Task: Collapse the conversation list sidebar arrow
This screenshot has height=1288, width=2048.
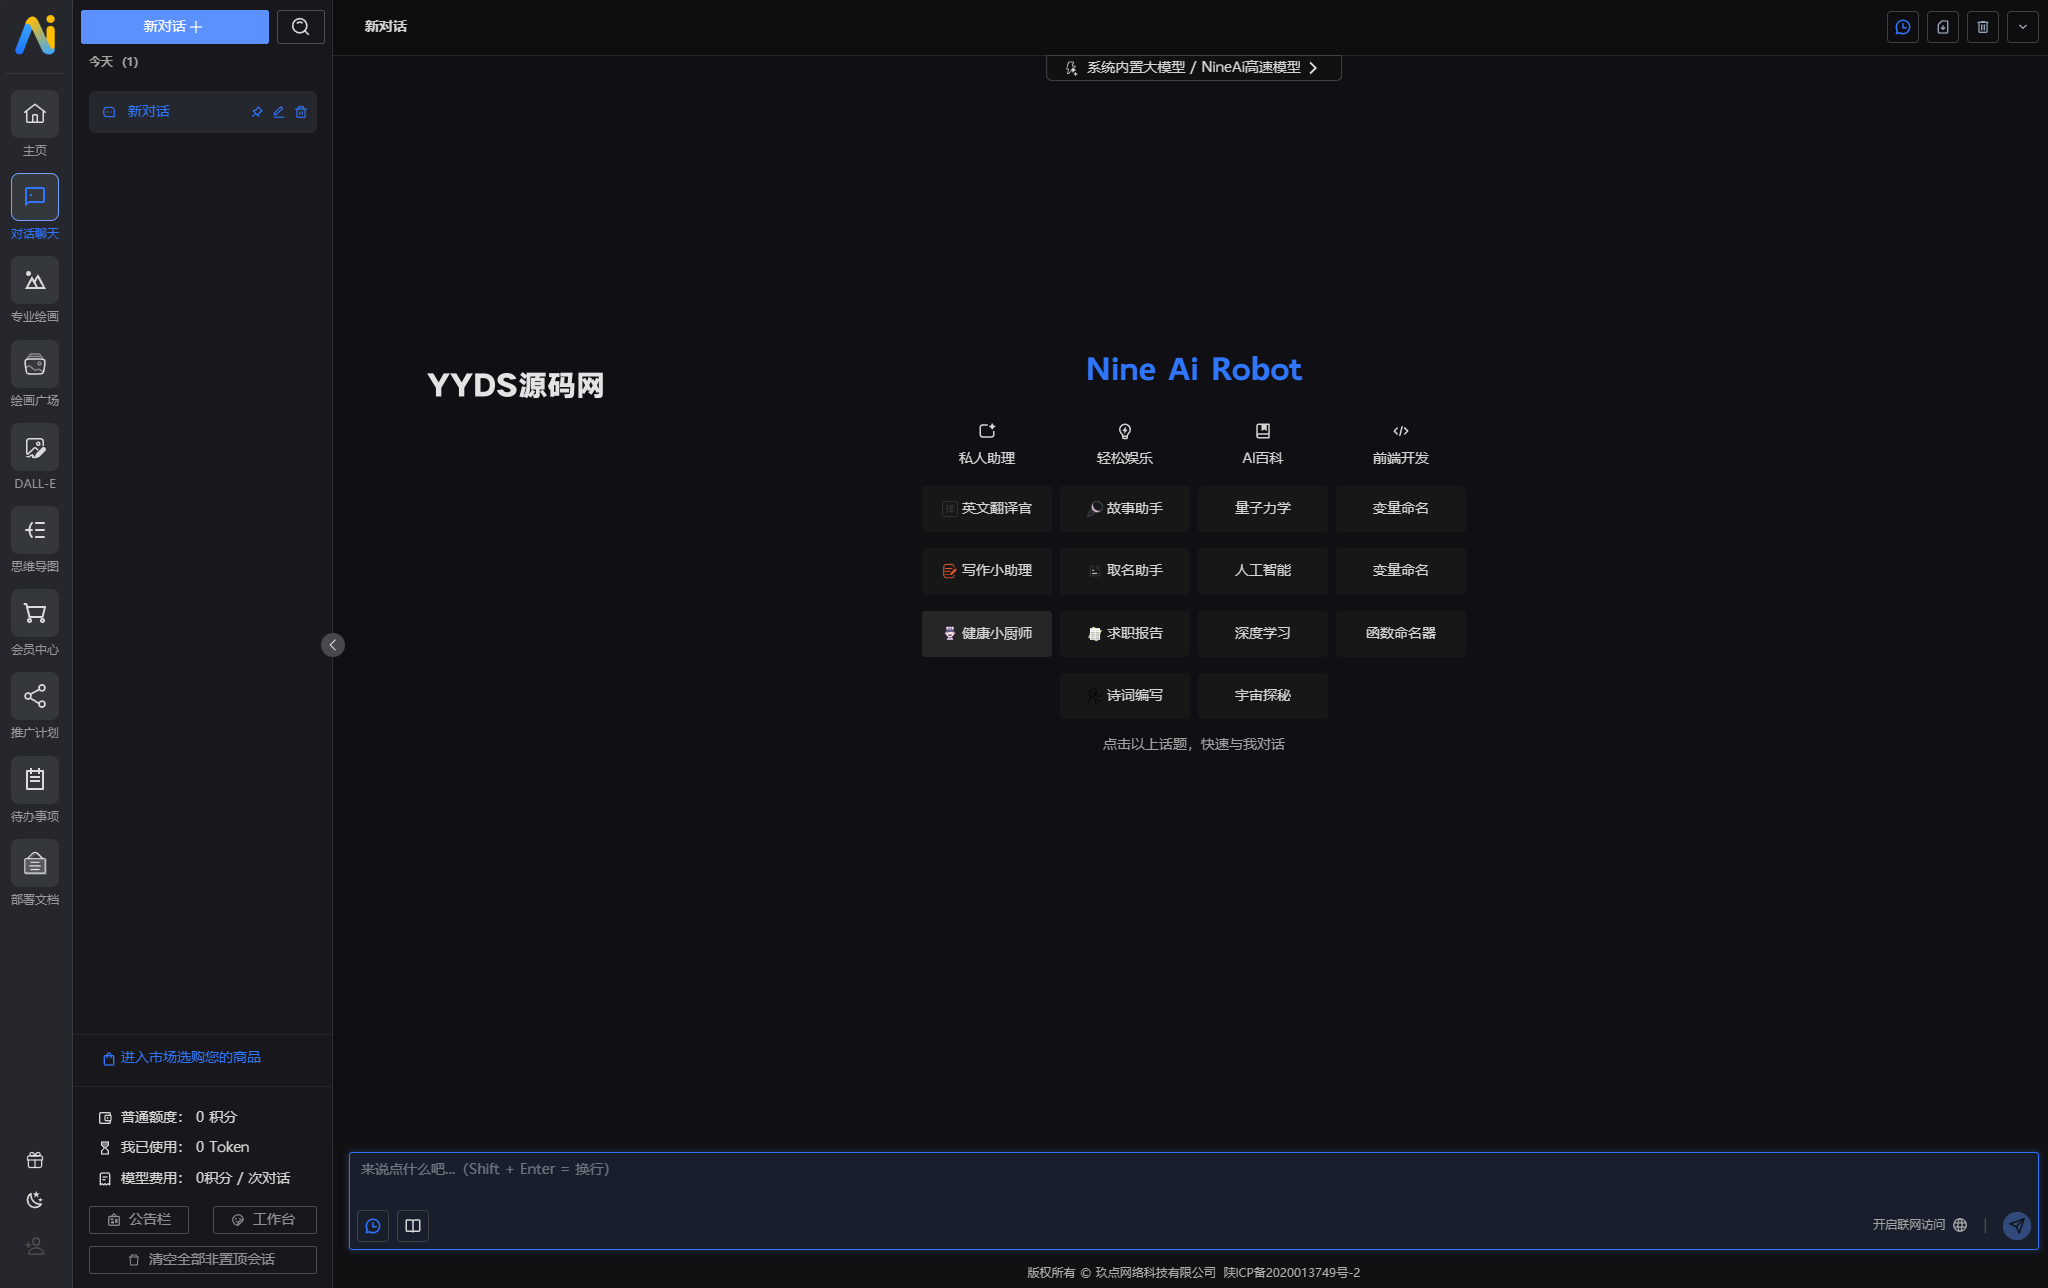Action: pyautogui.click(x=333, y=645)
